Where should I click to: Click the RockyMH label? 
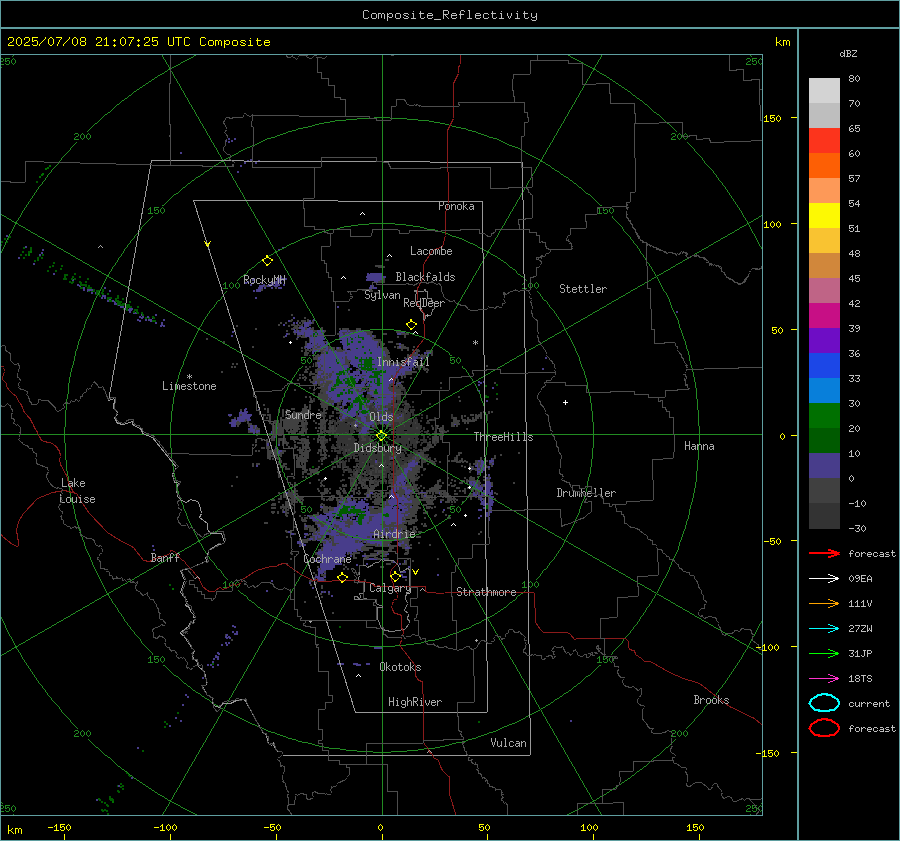point(264,280)
